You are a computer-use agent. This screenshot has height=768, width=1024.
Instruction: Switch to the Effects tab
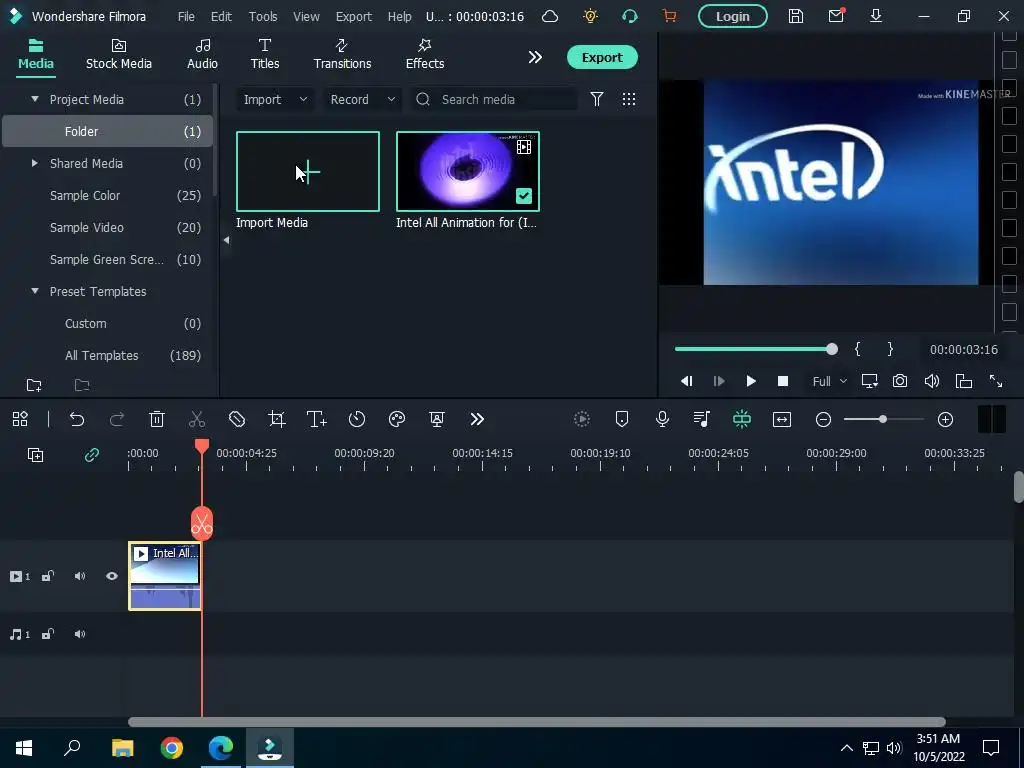[x=424, y=54]
